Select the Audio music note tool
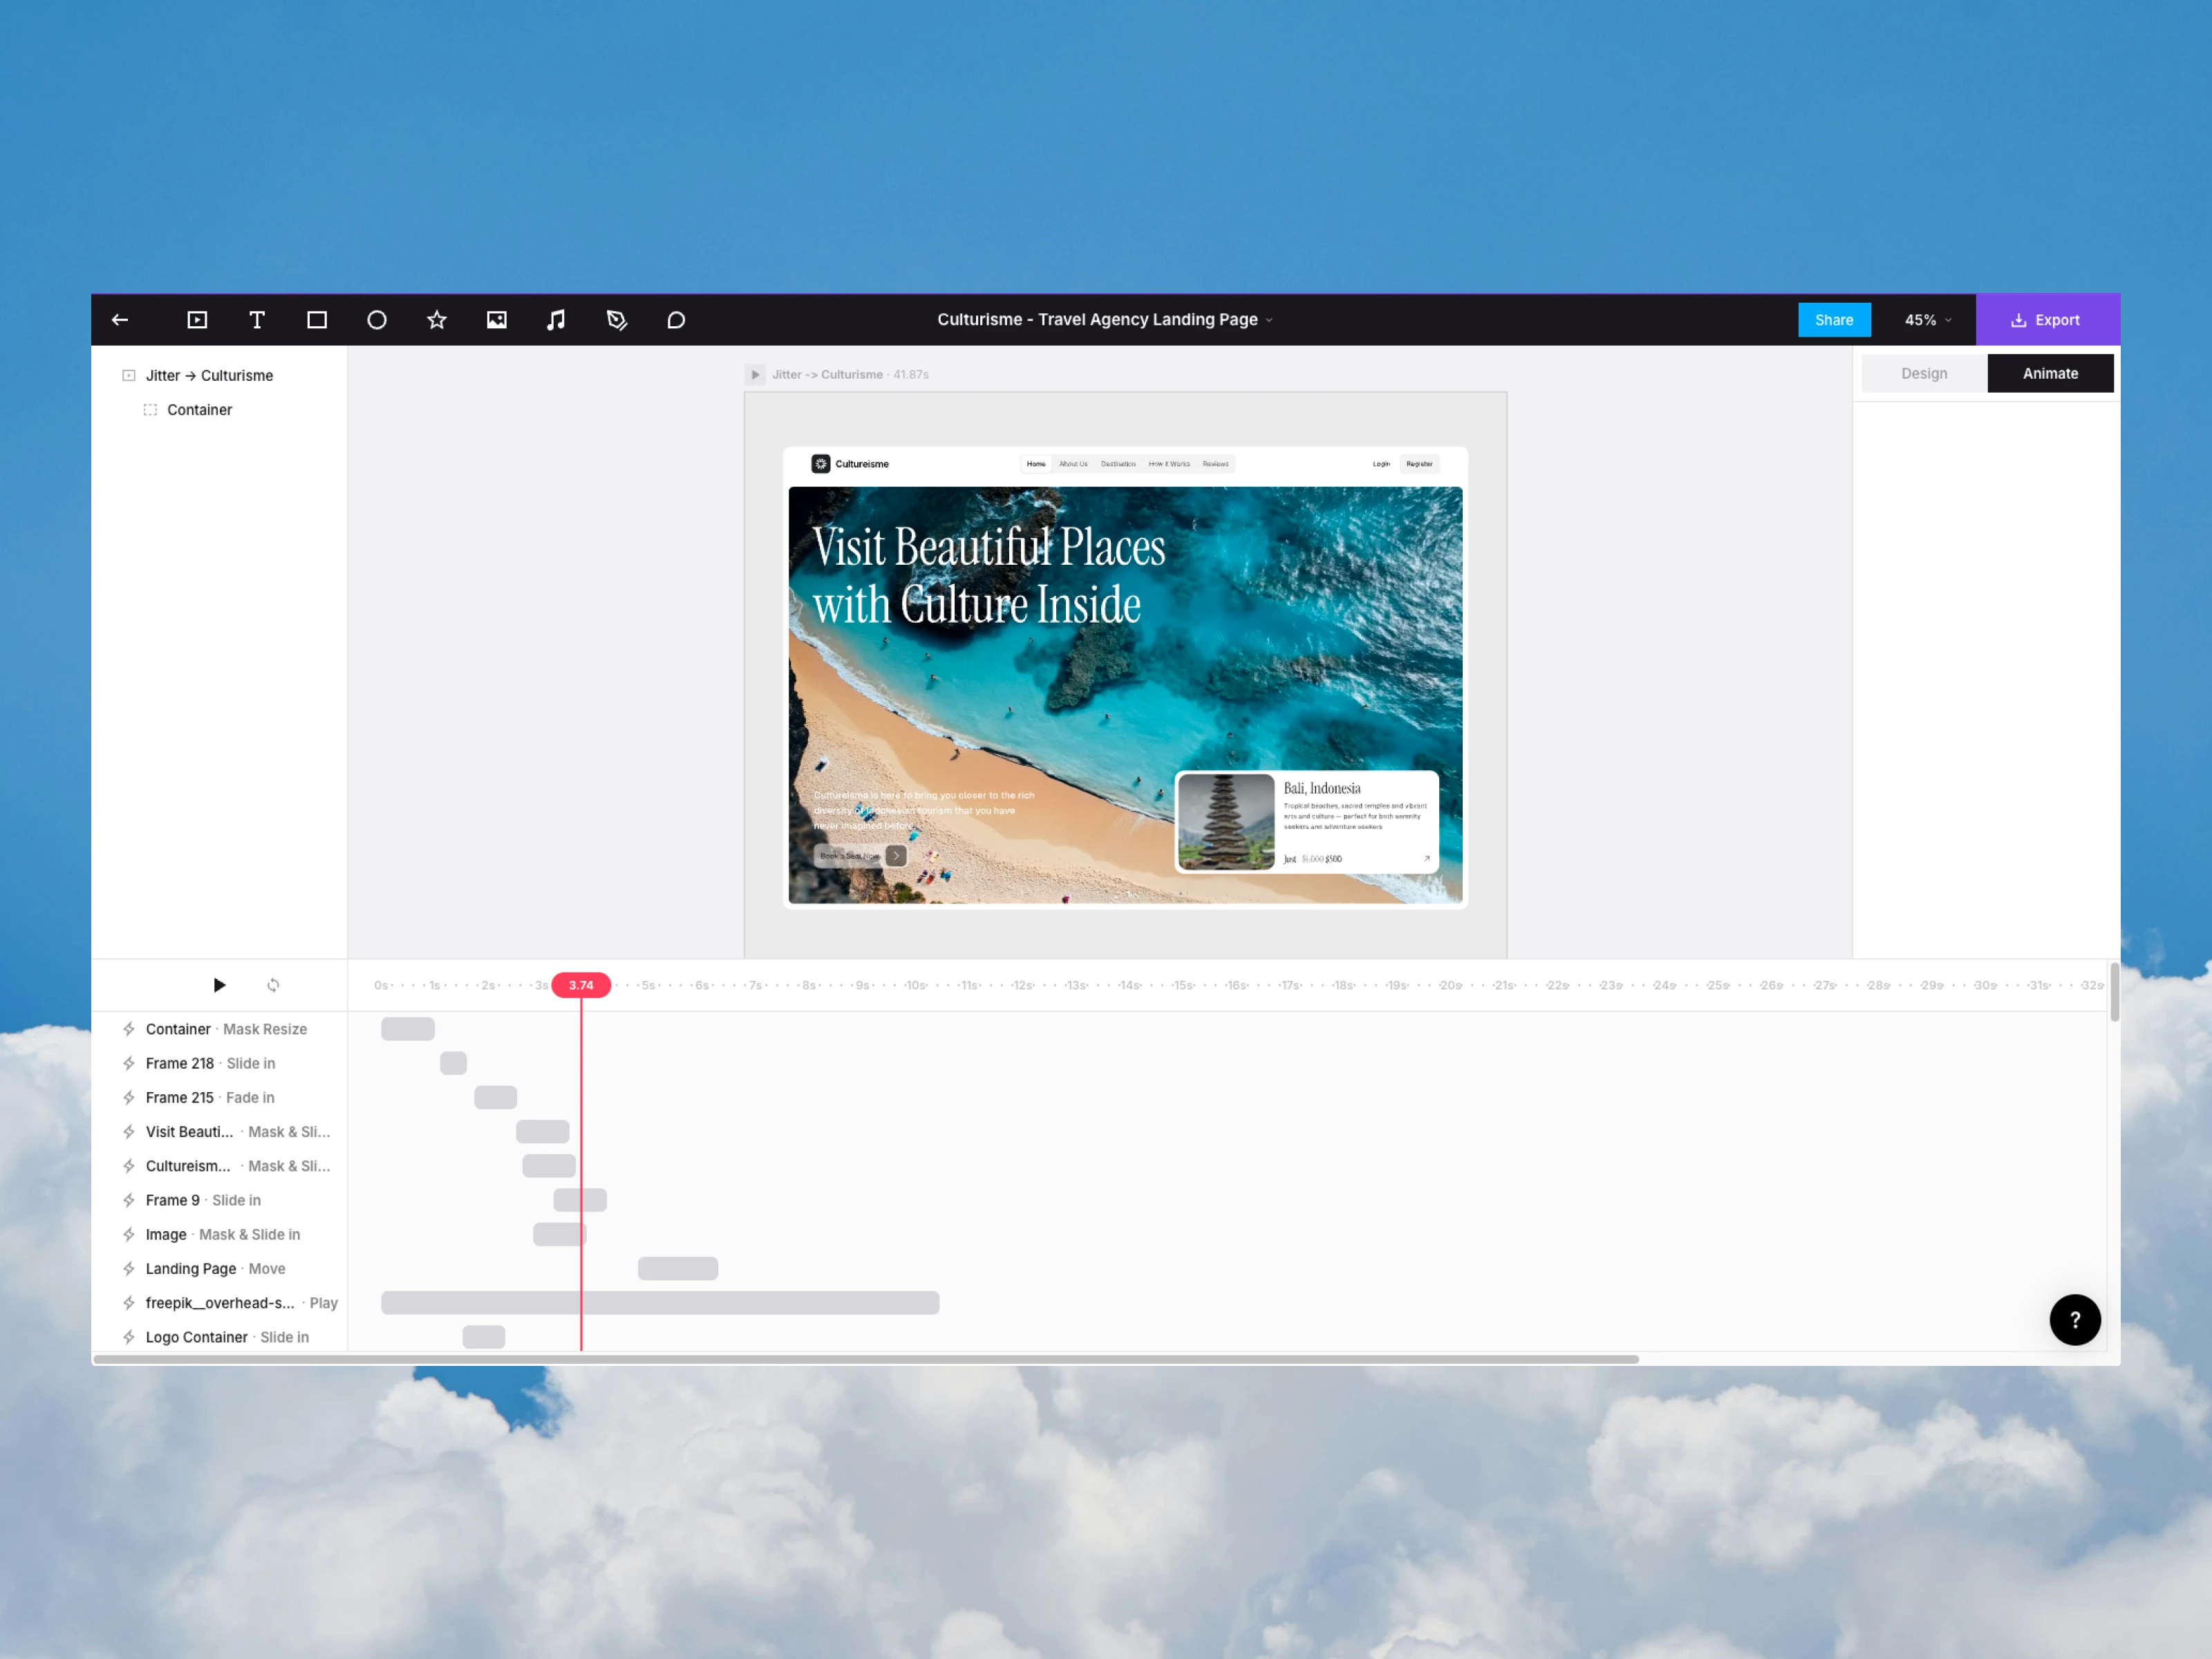 (556, 320)
